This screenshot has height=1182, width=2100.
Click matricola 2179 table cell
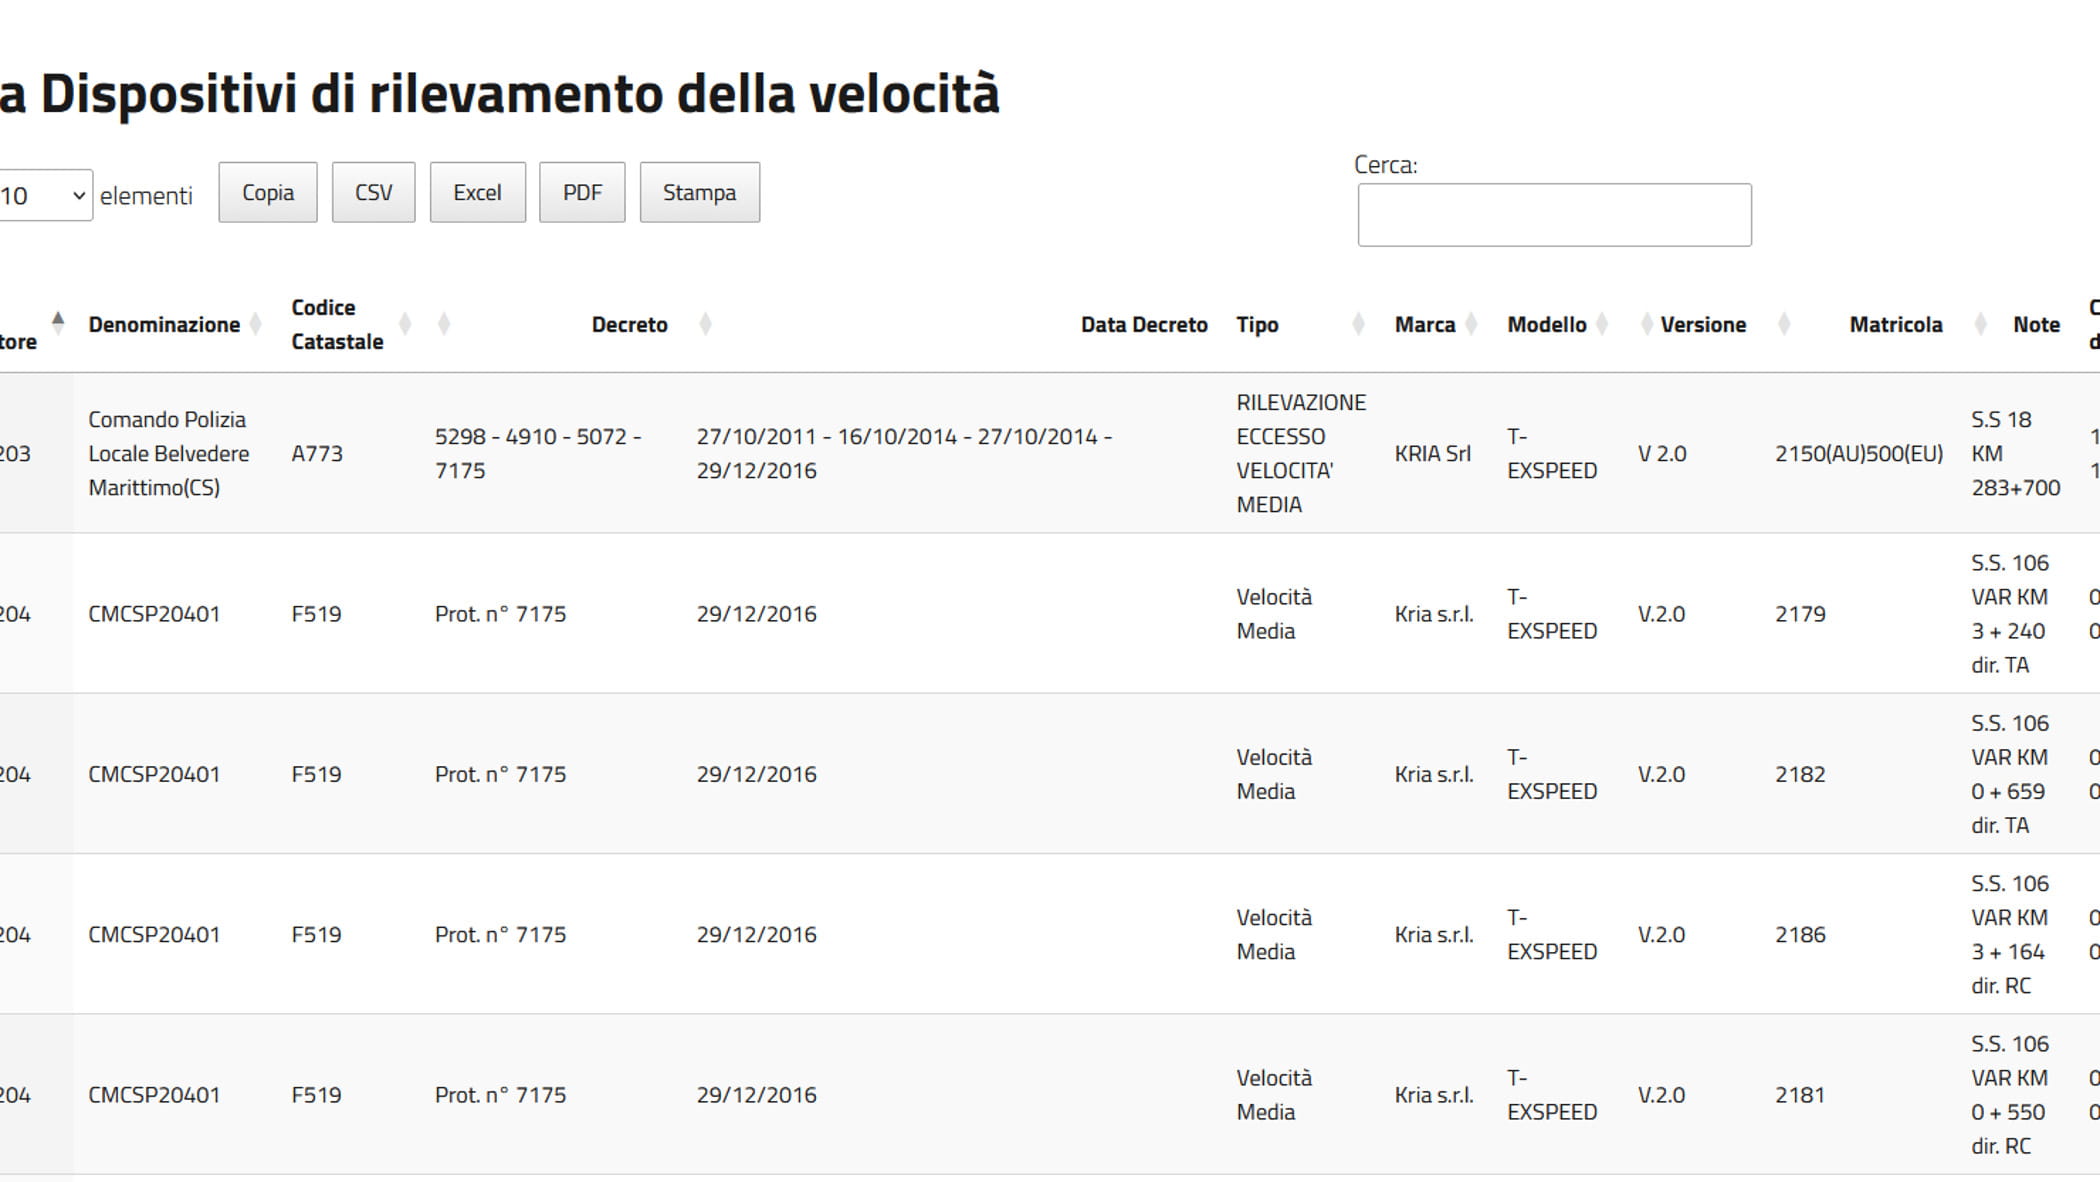[x=1800, y=613]
